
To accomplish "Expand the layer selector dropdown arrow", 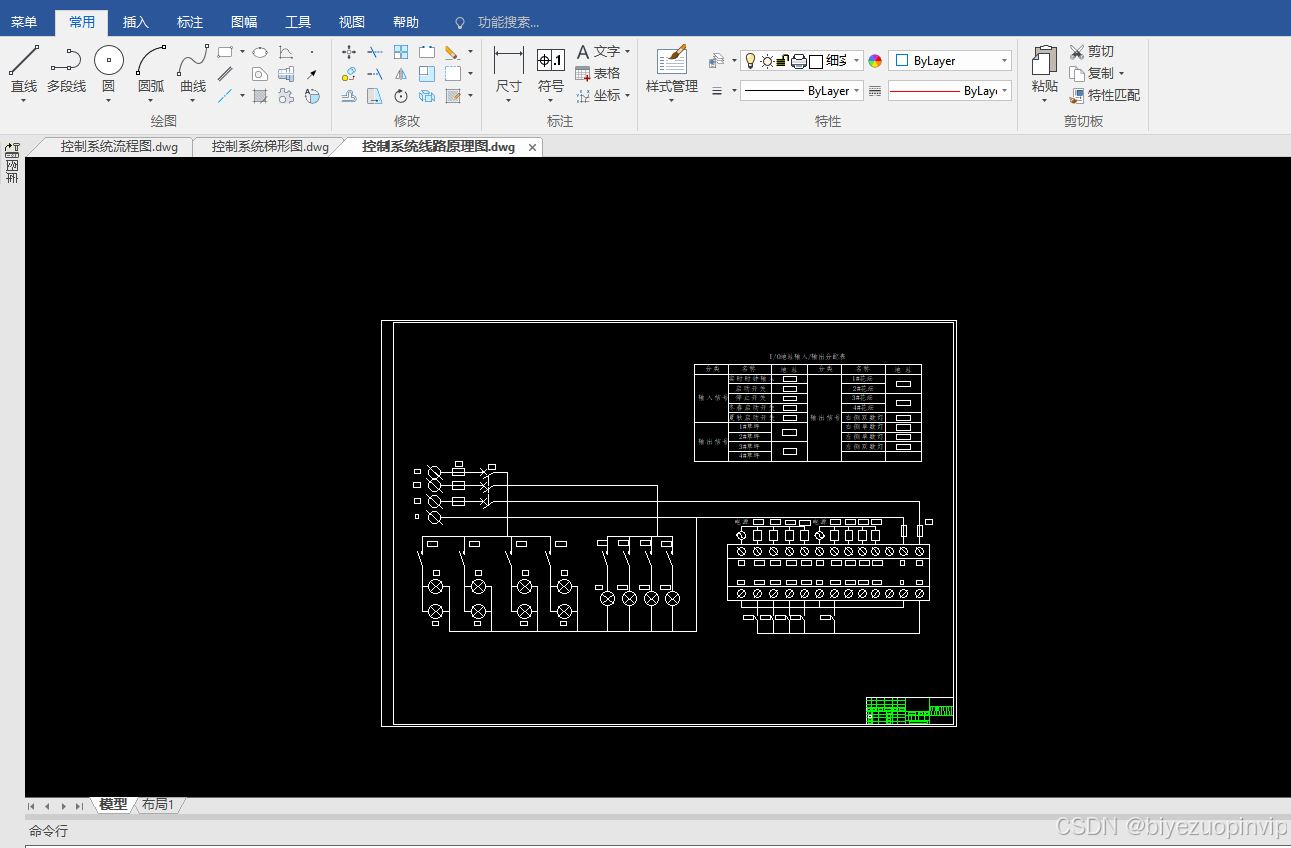I will coord(857,61).
